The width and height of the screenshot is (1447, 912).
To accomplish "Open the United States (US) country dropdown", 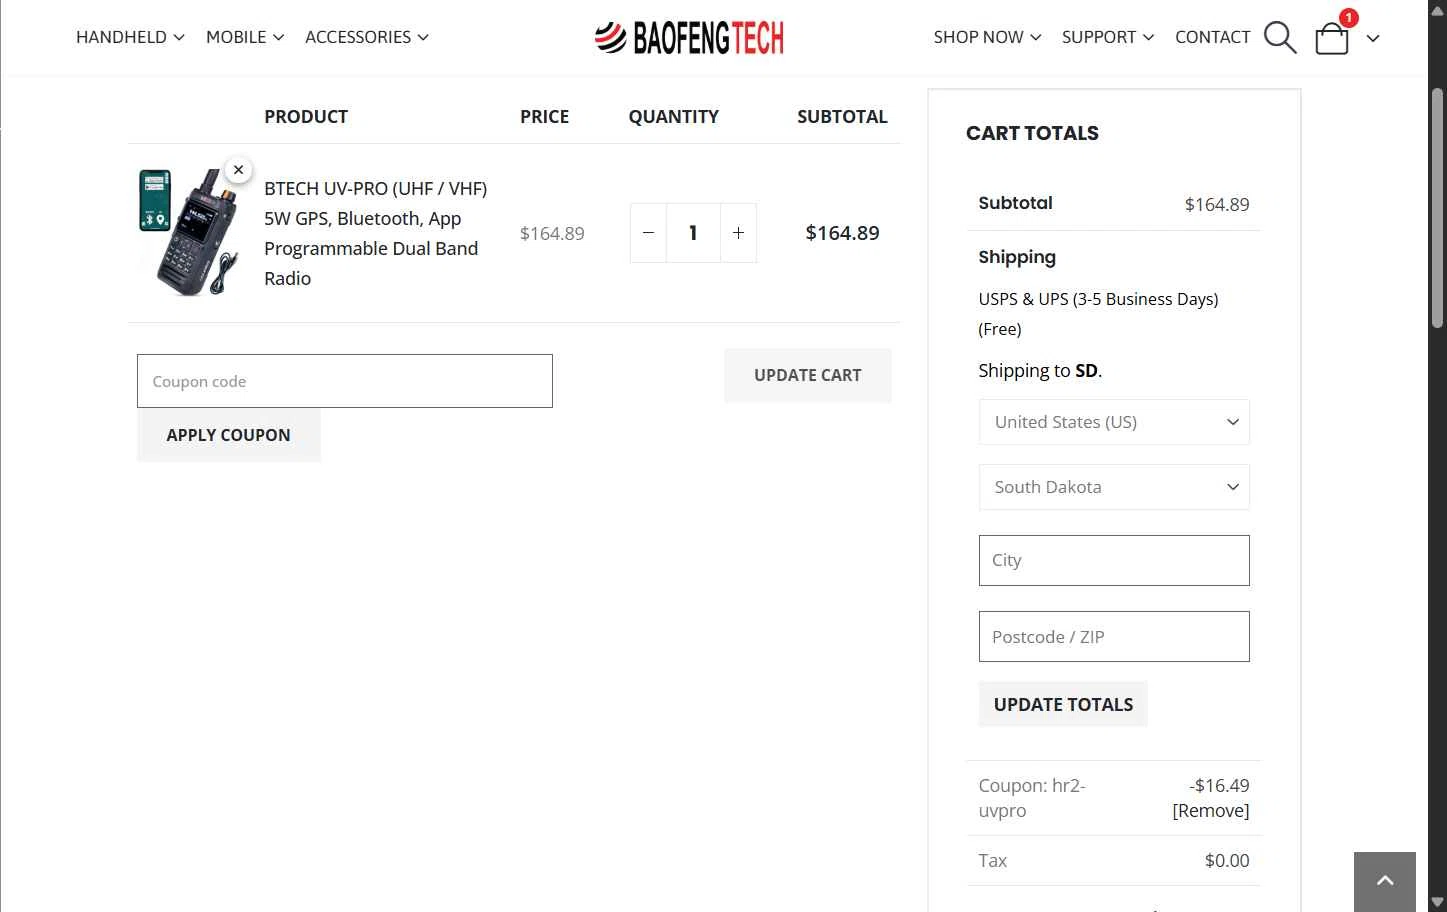I will coord(1114,422).
